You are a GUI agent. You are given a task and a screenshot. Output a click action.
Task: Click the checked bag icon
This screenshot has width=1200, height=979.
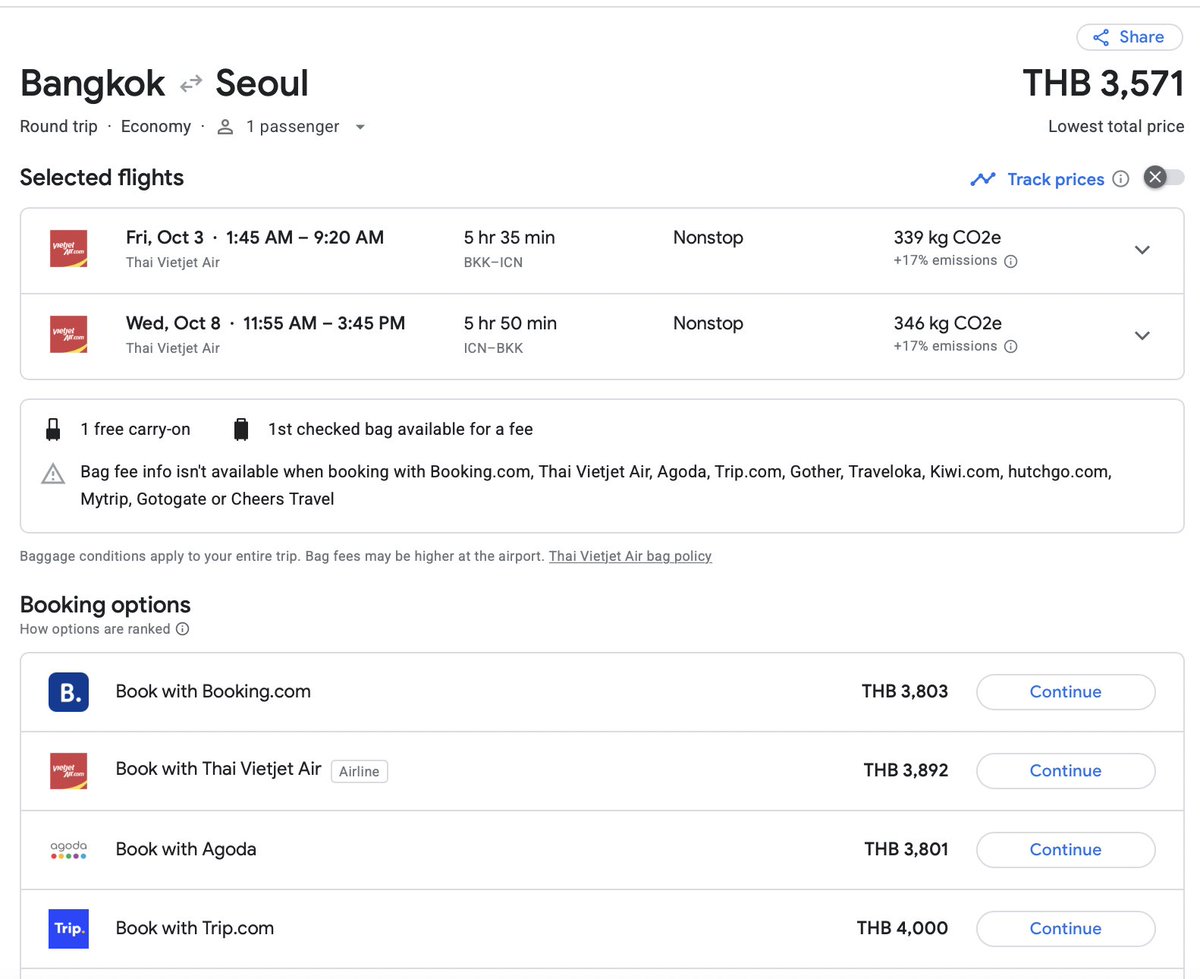point(241,428)
